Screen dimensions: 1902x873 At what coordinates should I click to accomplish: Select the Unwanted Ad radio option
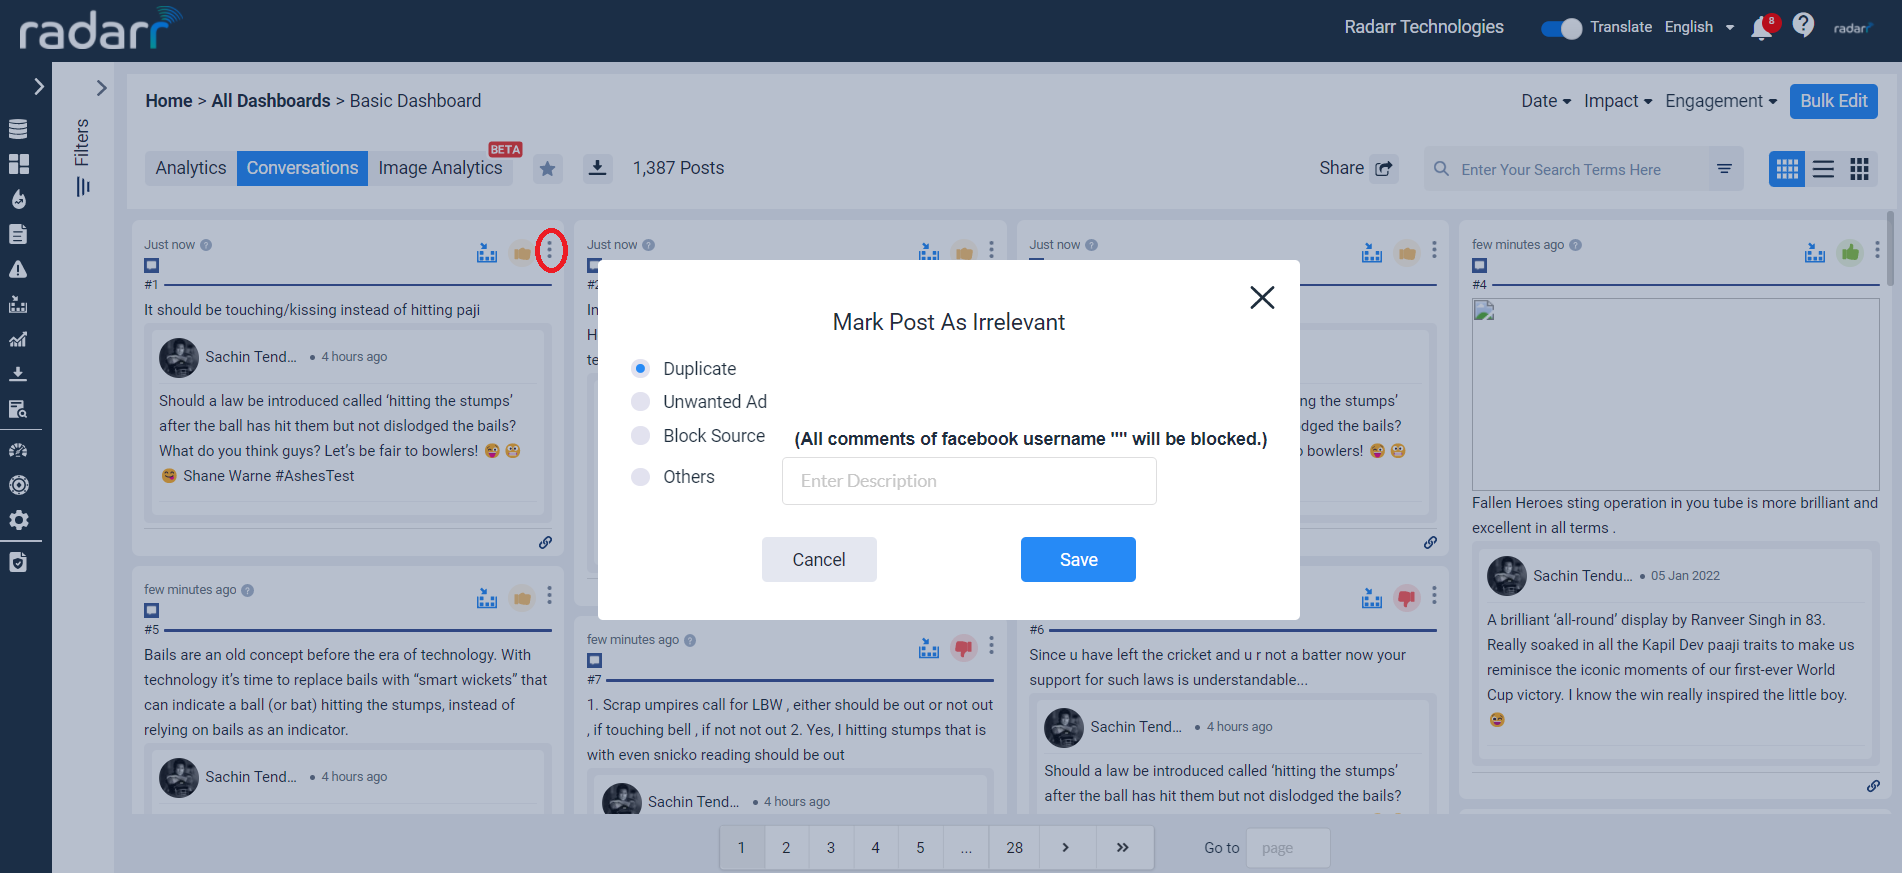click(641, 401)
